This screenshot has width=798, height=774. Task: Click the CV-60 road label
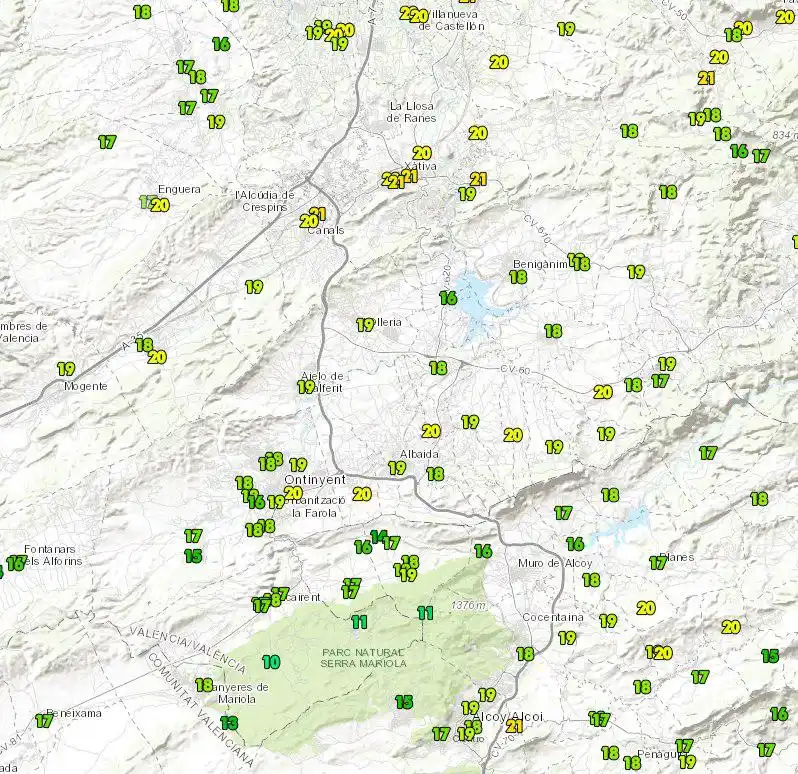pyautogui.click(x=515, y=369)
